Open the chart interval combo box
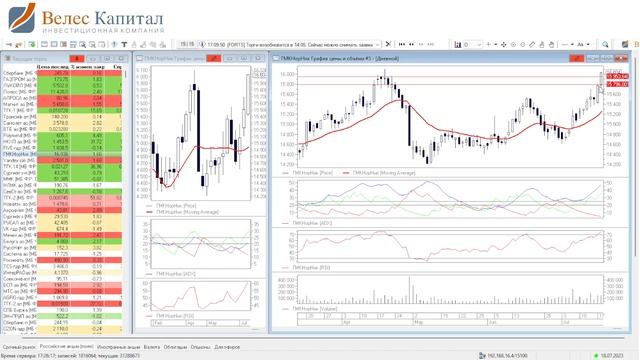Viewport: 640px width, 360px height. (x=473, y=44)
